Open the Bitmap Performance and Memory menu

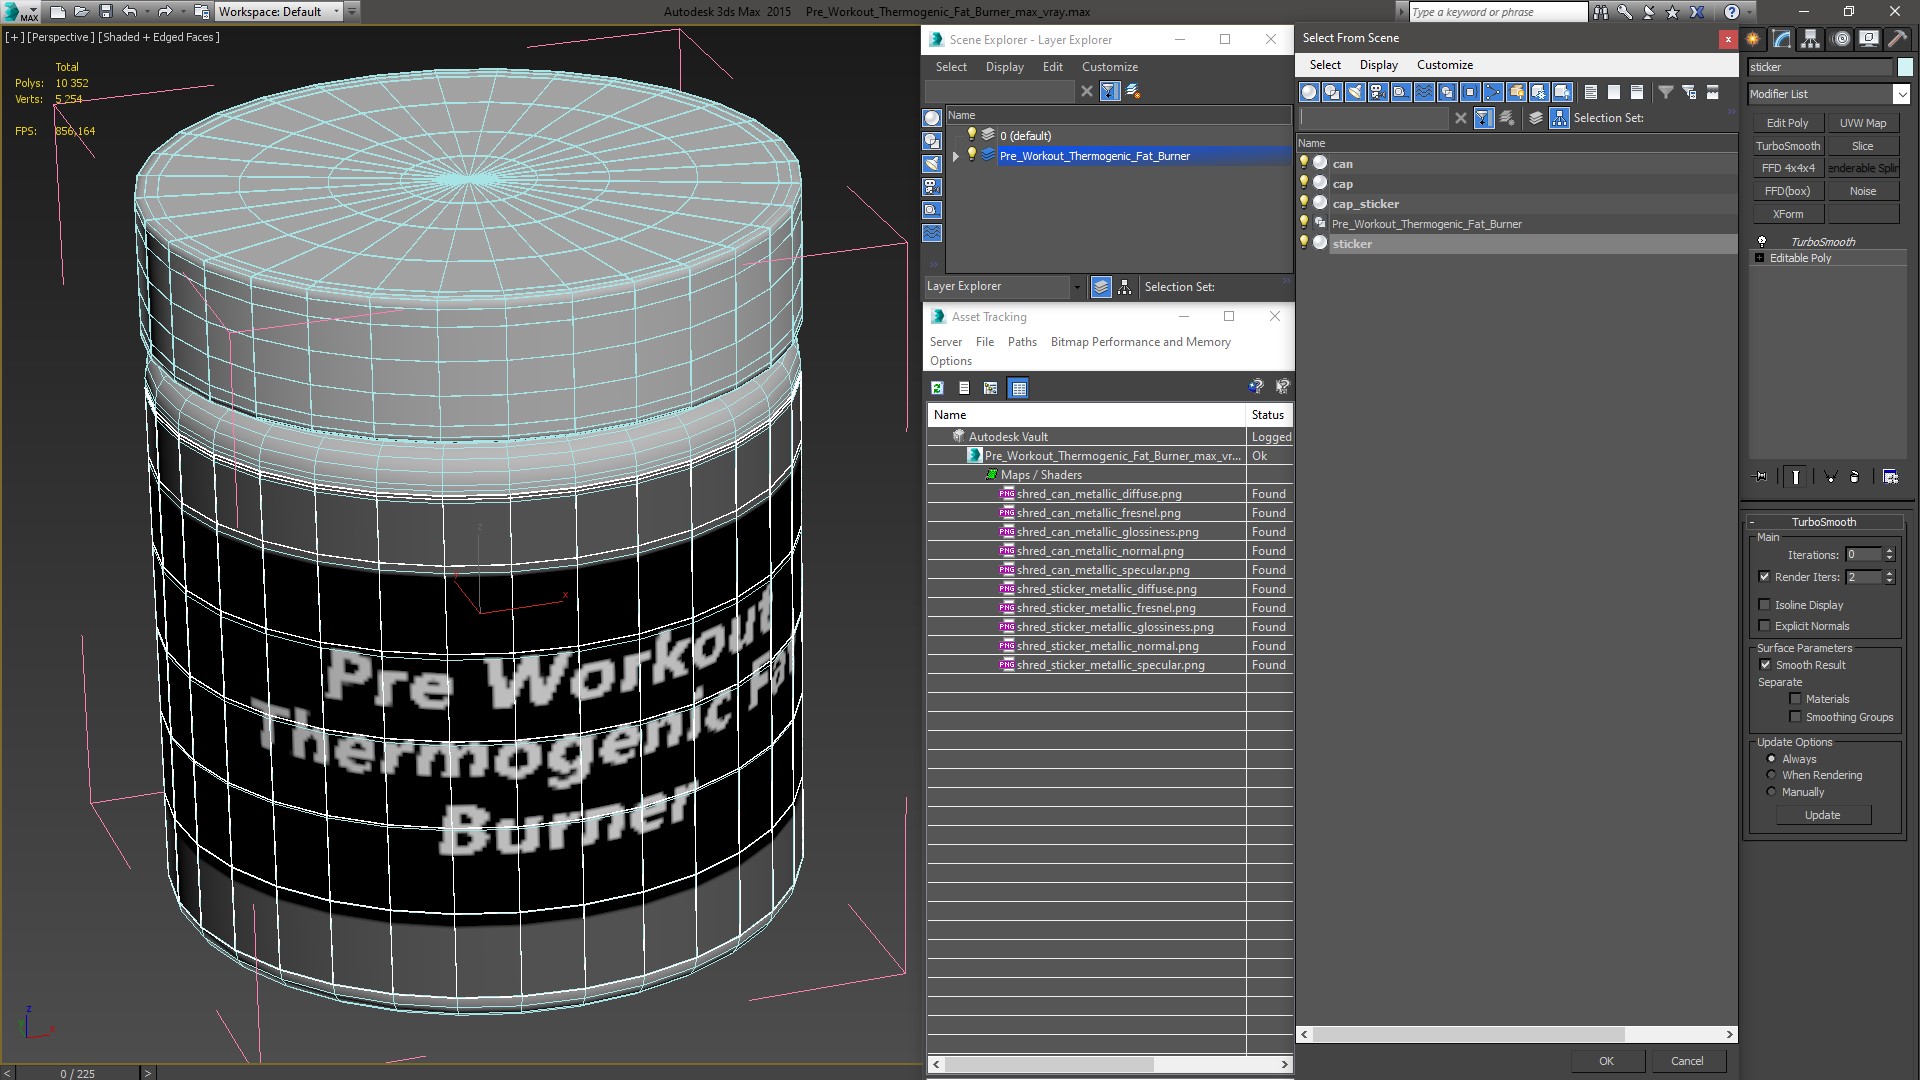(x=1140, y=342)
